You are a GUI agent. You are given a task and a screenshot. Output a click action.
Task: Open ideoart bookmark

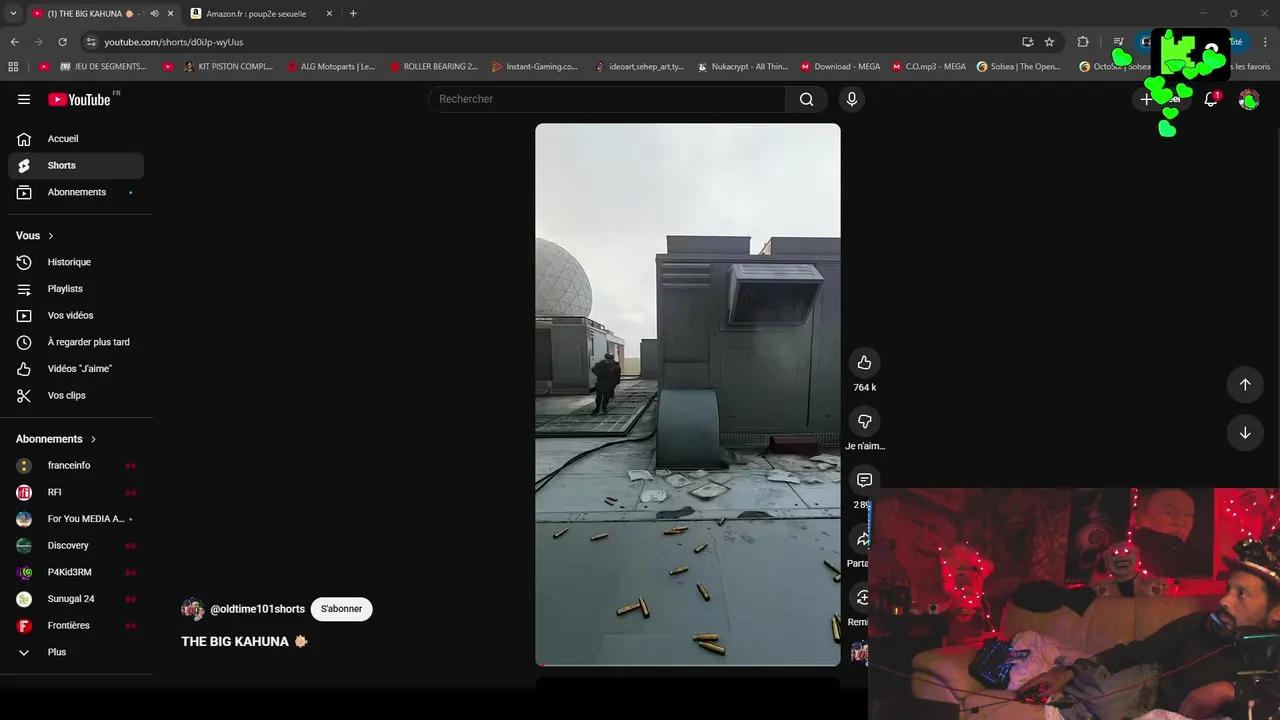pos(640,67)
